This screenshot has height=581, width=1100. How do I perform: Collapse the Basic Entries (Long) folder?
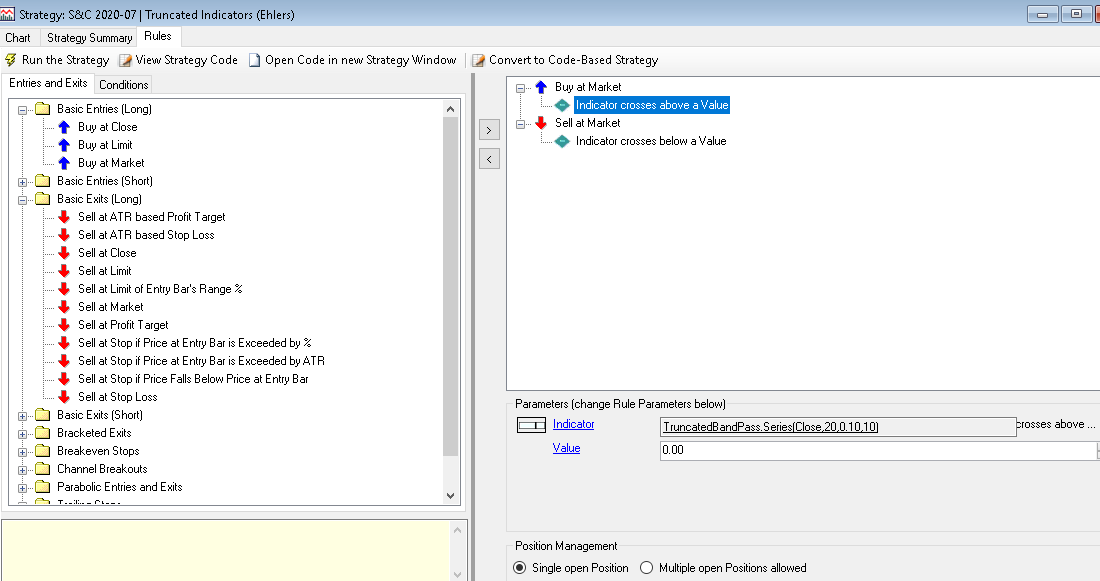point(23,109)
